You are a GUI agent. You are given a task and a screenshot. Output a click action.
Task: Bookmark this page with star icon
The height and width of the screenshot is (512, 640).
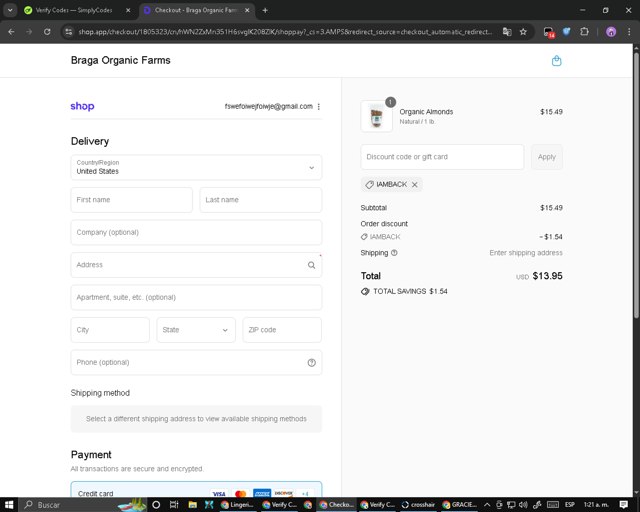pyautogui.click(x=523, y=32)
